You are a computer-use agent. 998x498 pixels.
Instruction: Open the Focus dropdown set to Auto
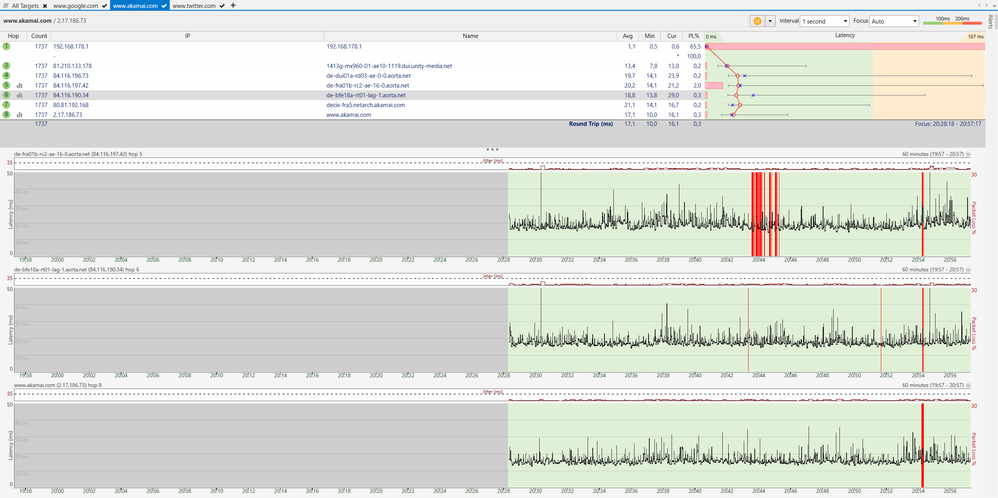pyautogui.click(x=894, y=20)
